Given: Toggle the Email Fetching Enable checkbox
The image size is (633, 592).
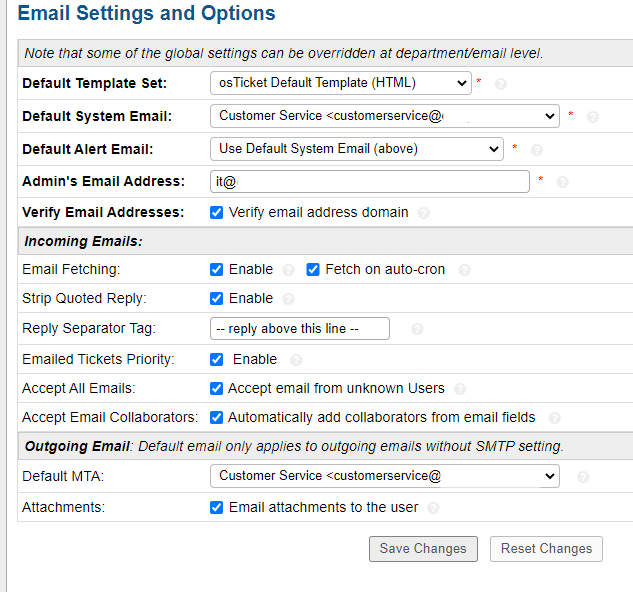Looking at the screenshot, I should 217,269.
